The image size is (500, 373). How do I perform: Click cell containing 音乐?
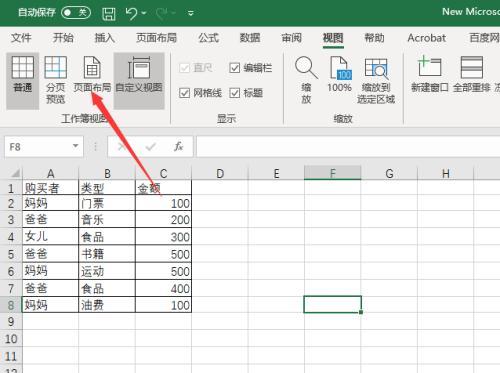[x=107, y=220]
